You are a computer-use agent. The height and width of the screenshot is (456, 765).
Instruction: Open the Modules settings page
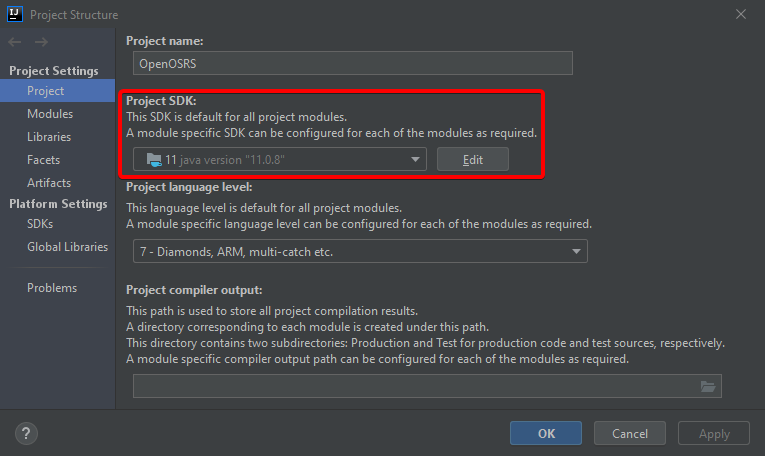point(50,114)
